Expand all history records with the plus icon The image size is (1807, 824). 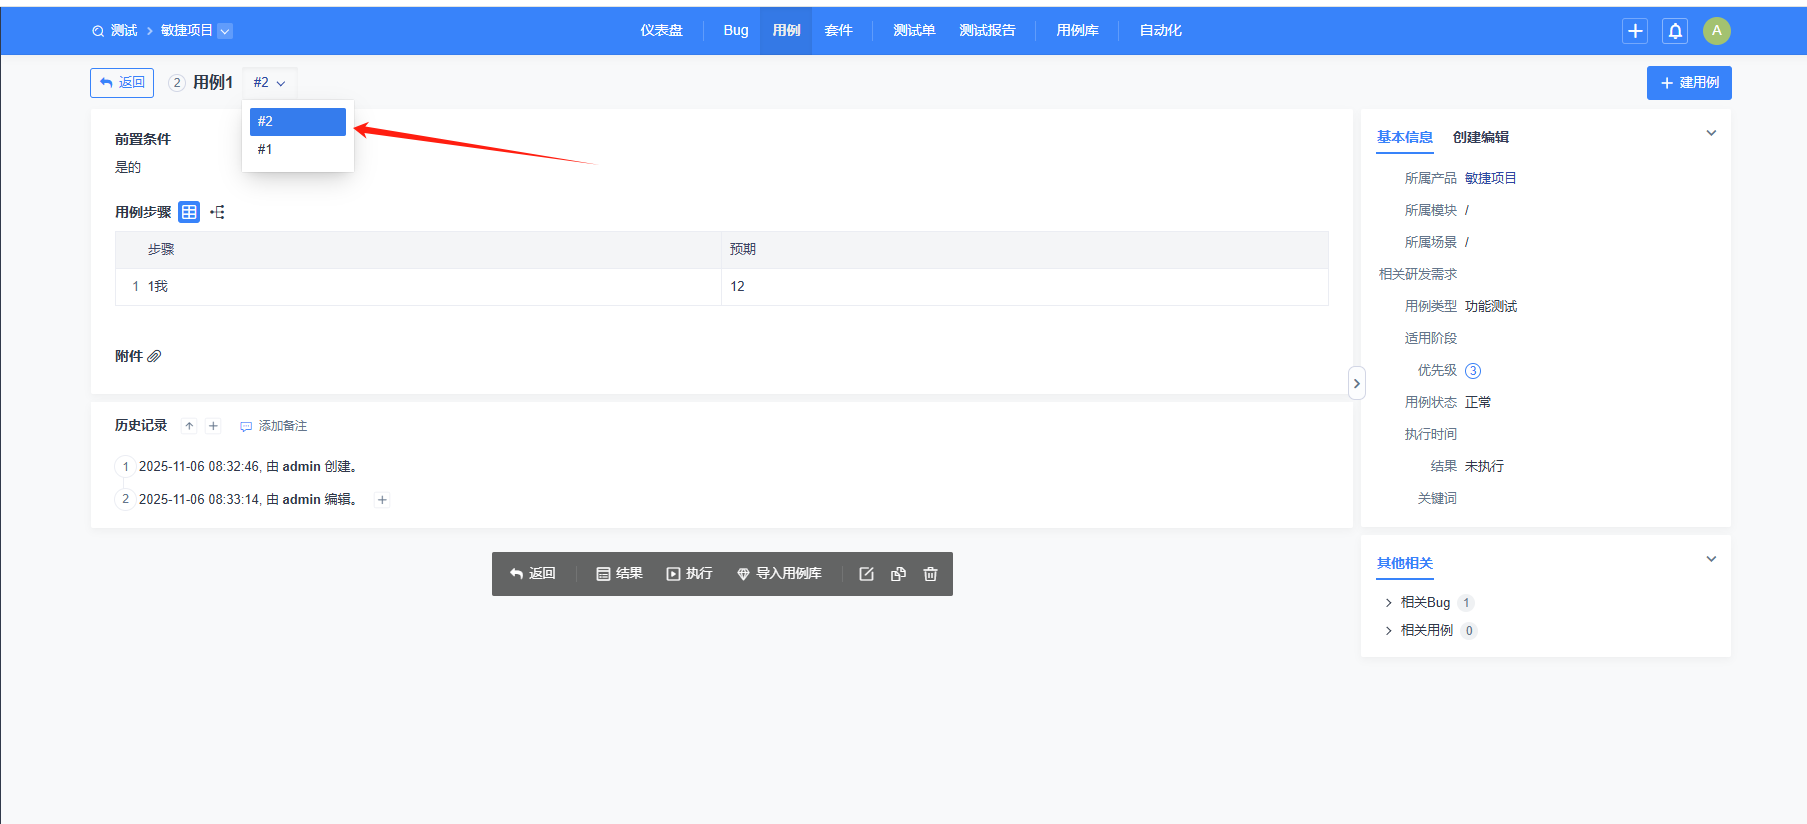[213, 426]
